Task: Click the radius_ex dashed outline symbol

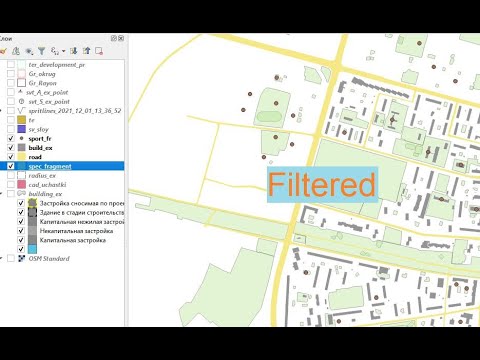Action: [22, 175]
